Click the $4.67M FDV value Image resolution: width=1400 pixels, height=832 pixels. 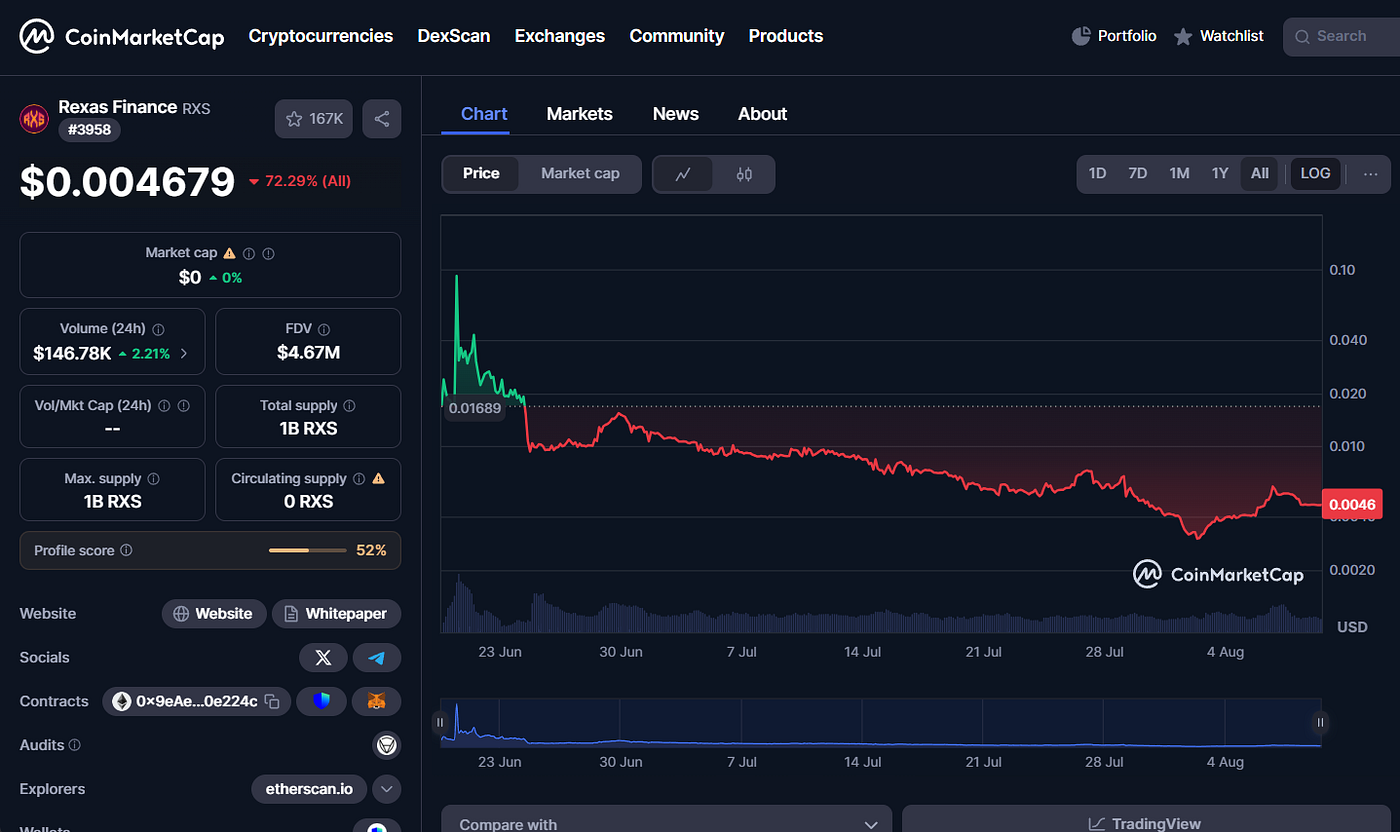coord(308,352)
